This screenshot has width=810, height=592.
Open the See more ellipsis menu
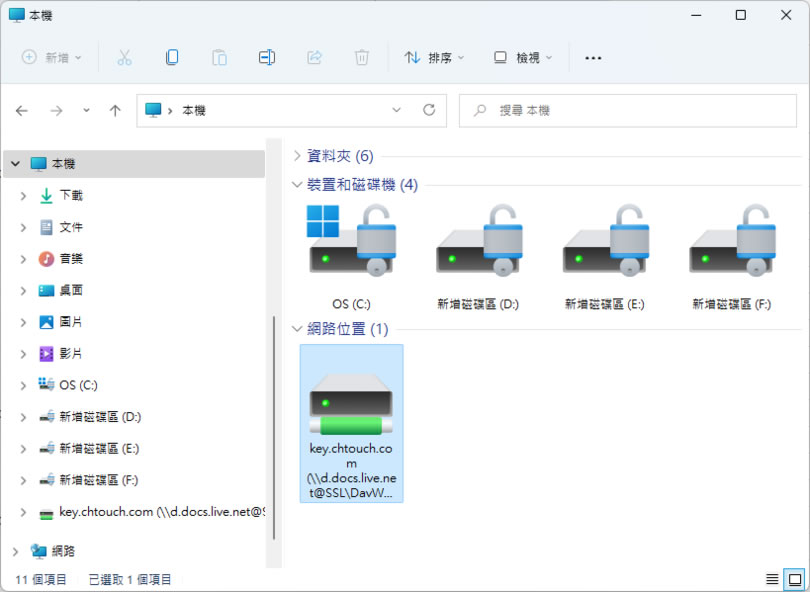click(x=593, y=58)
